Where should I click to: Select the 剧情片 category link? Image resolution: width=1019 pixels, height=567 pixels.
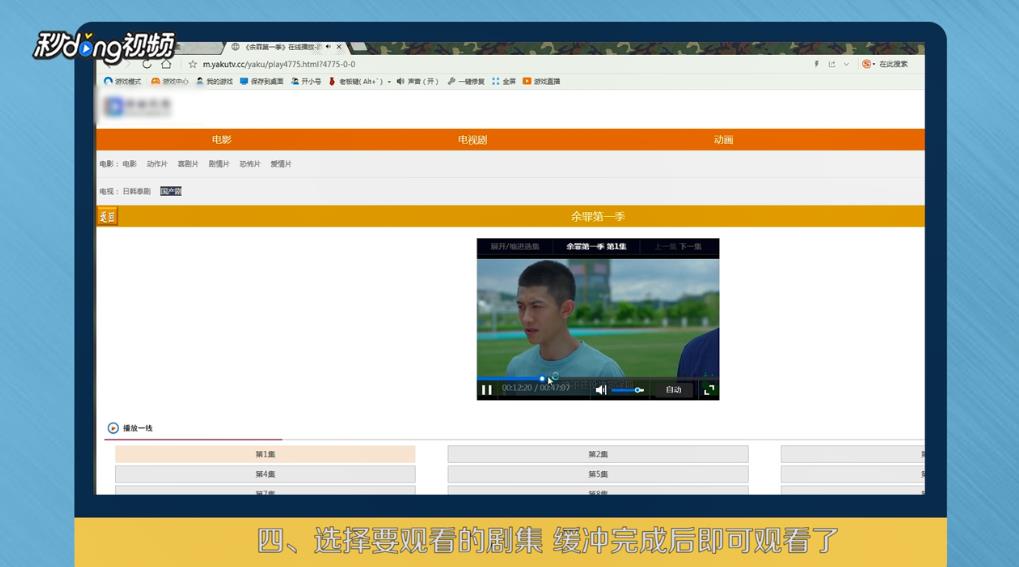(x=219, y=164)
